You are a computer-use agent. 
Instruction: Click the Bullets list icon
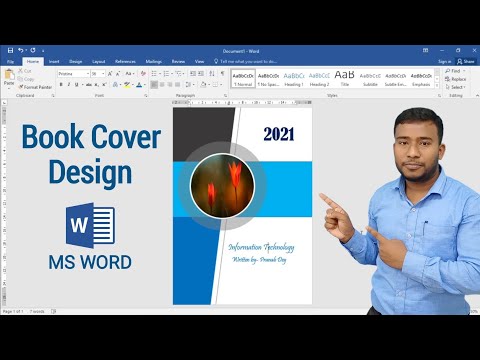(x=154, y=74)
